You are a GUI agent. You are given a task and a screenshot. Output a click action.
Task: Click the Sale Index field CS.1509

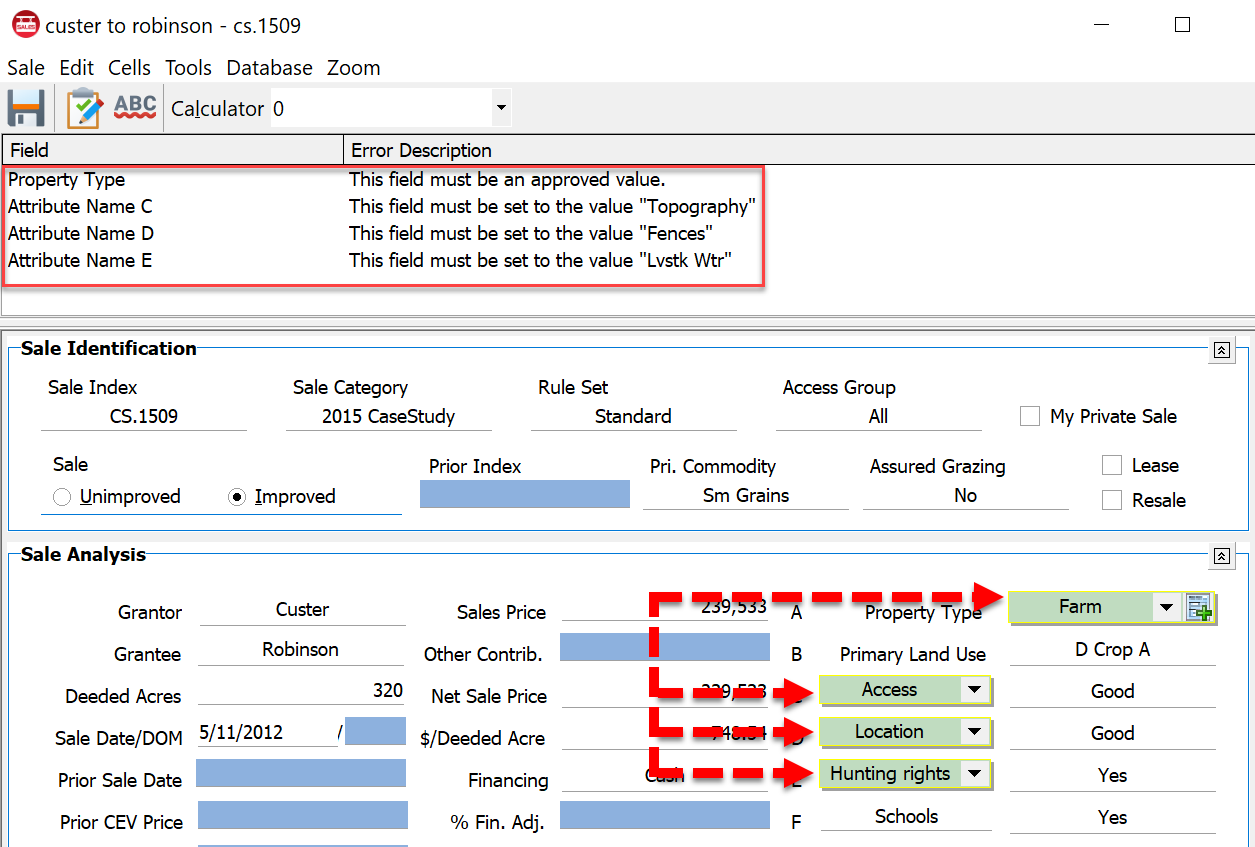[144, 417]
